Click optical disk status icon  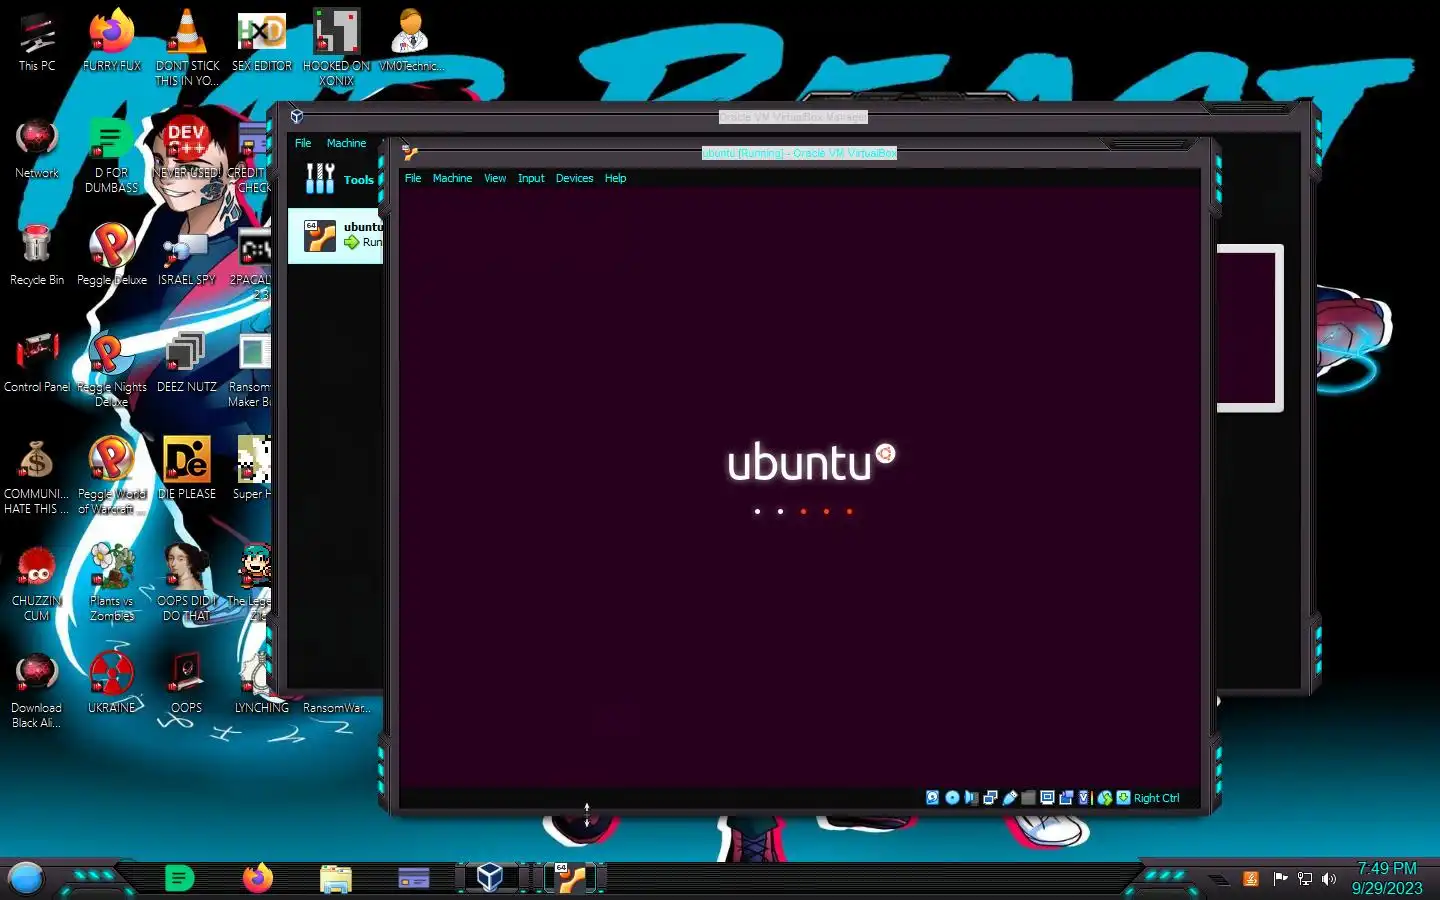point(952,798)
